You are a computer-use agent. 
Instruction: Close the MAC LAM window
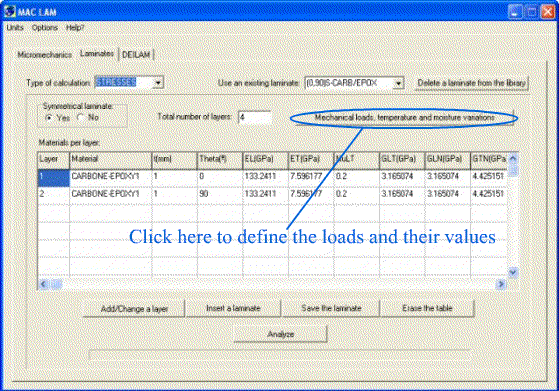[x=548, y=12]
